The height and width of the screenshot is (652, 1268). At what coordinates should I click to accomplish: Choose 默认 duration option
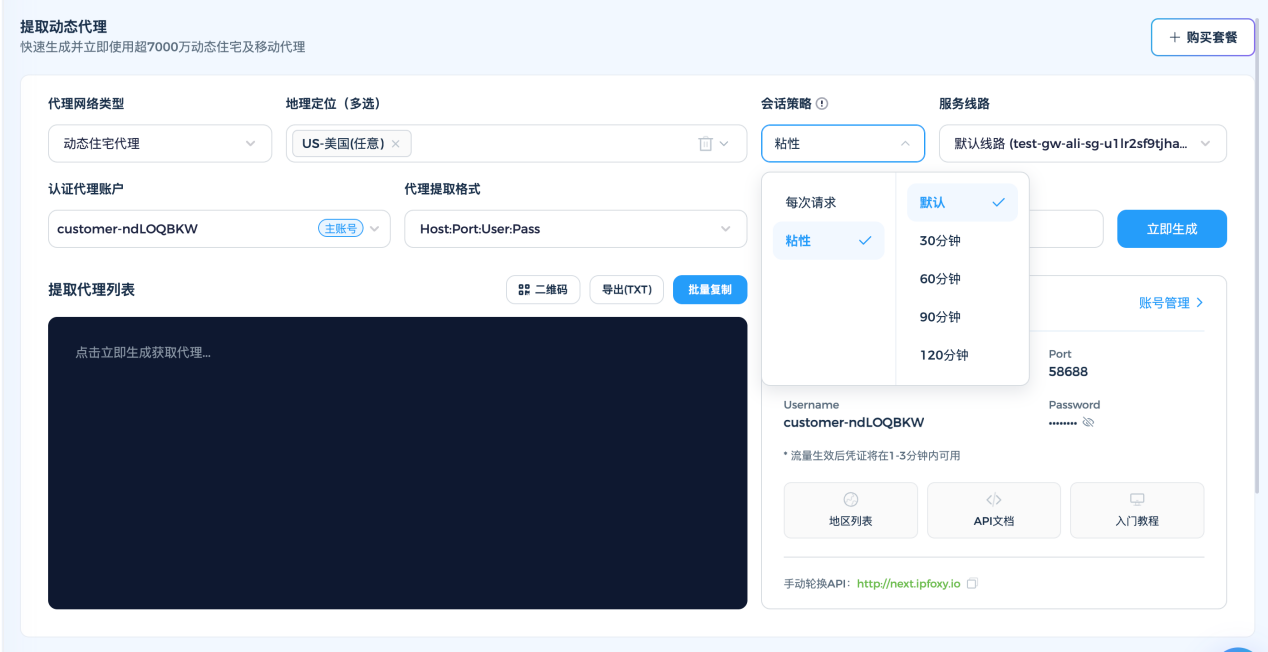coord(962,202)
